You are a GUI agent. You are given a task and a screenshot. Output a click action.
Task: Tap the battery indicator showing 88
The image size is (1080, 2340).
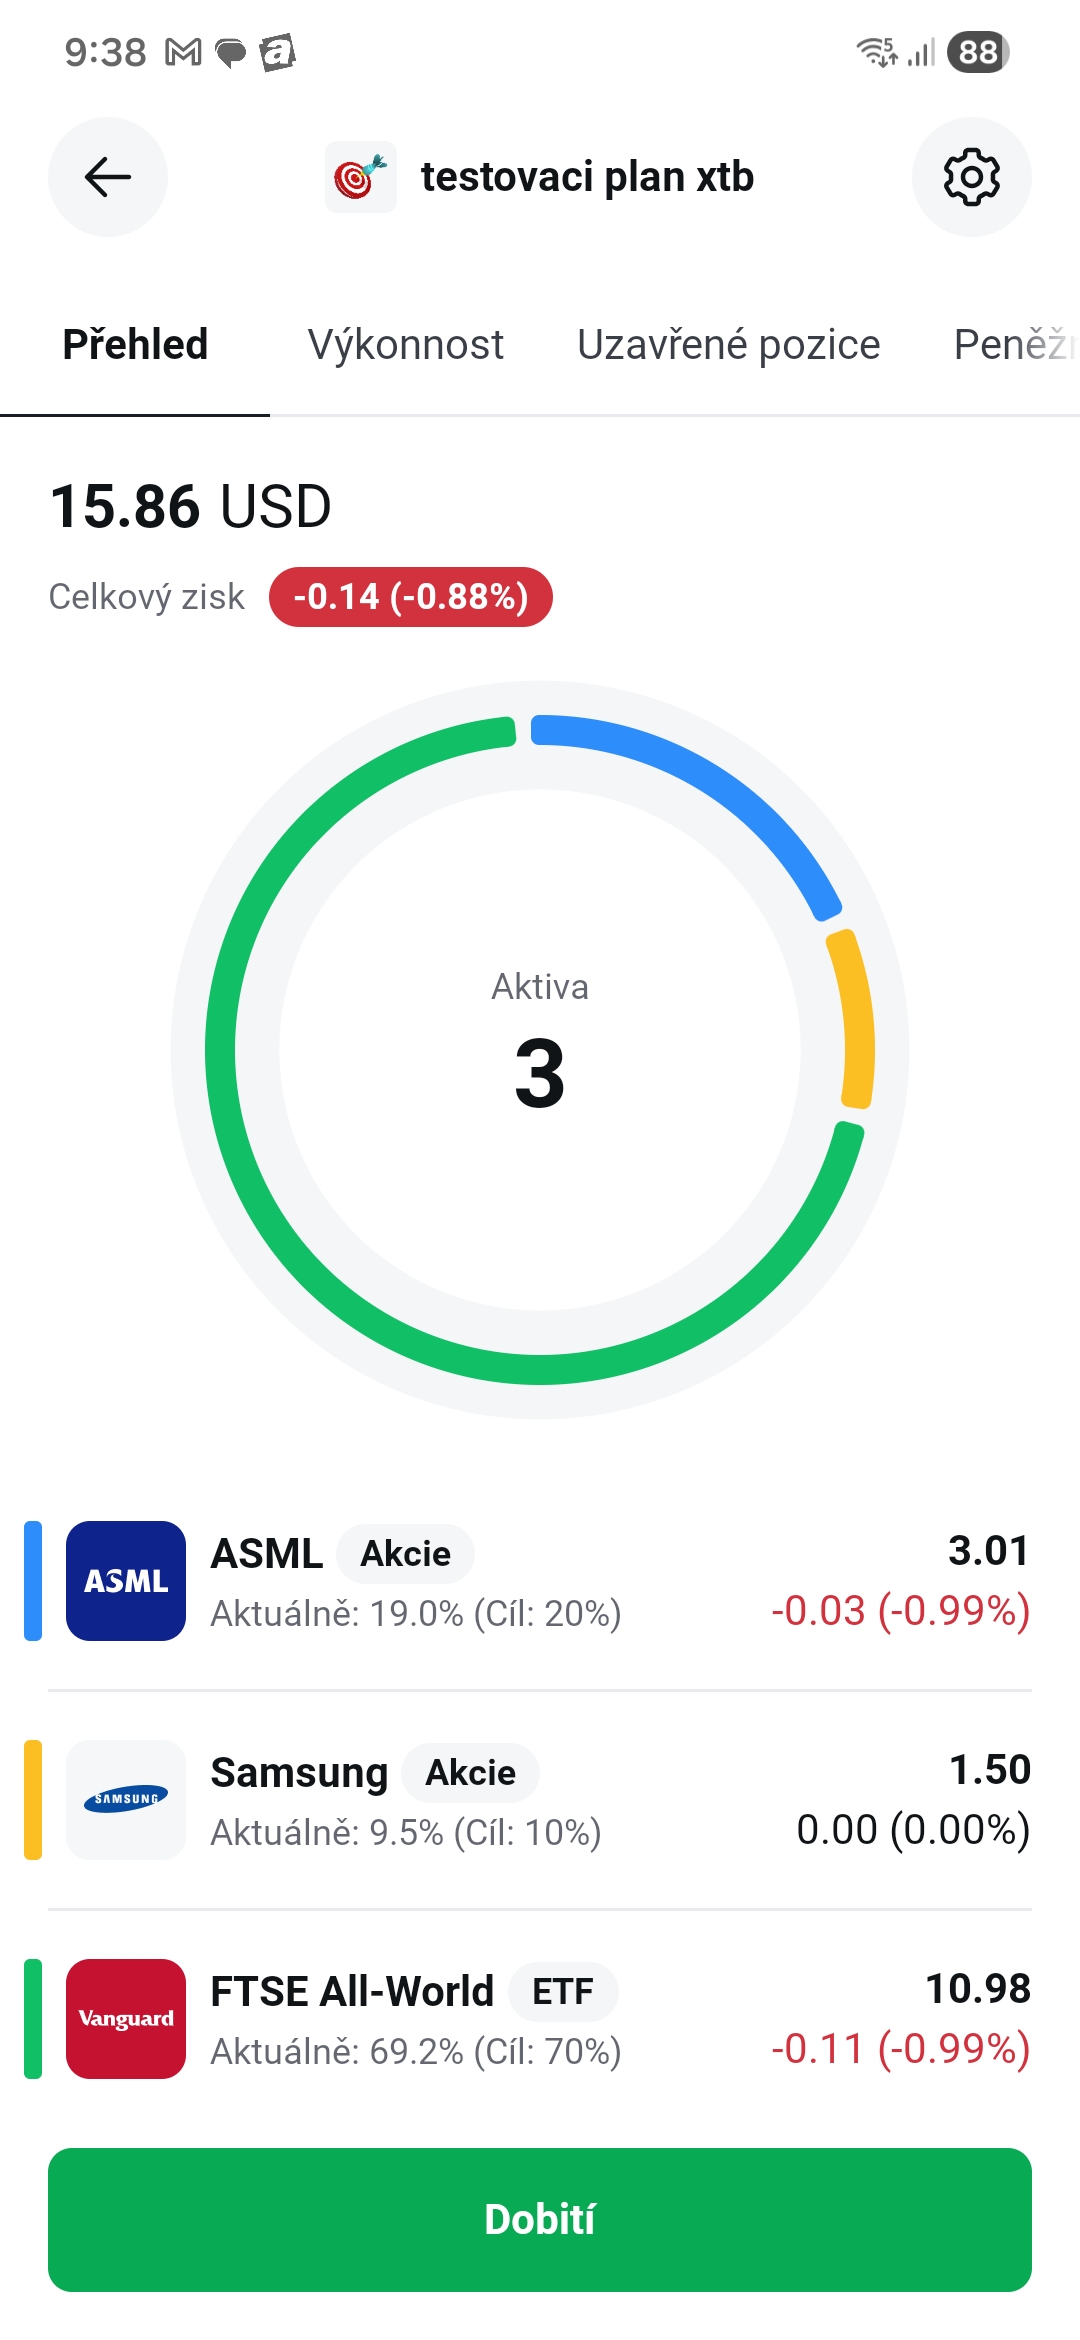pyautogui.click(x=978, y=52)
